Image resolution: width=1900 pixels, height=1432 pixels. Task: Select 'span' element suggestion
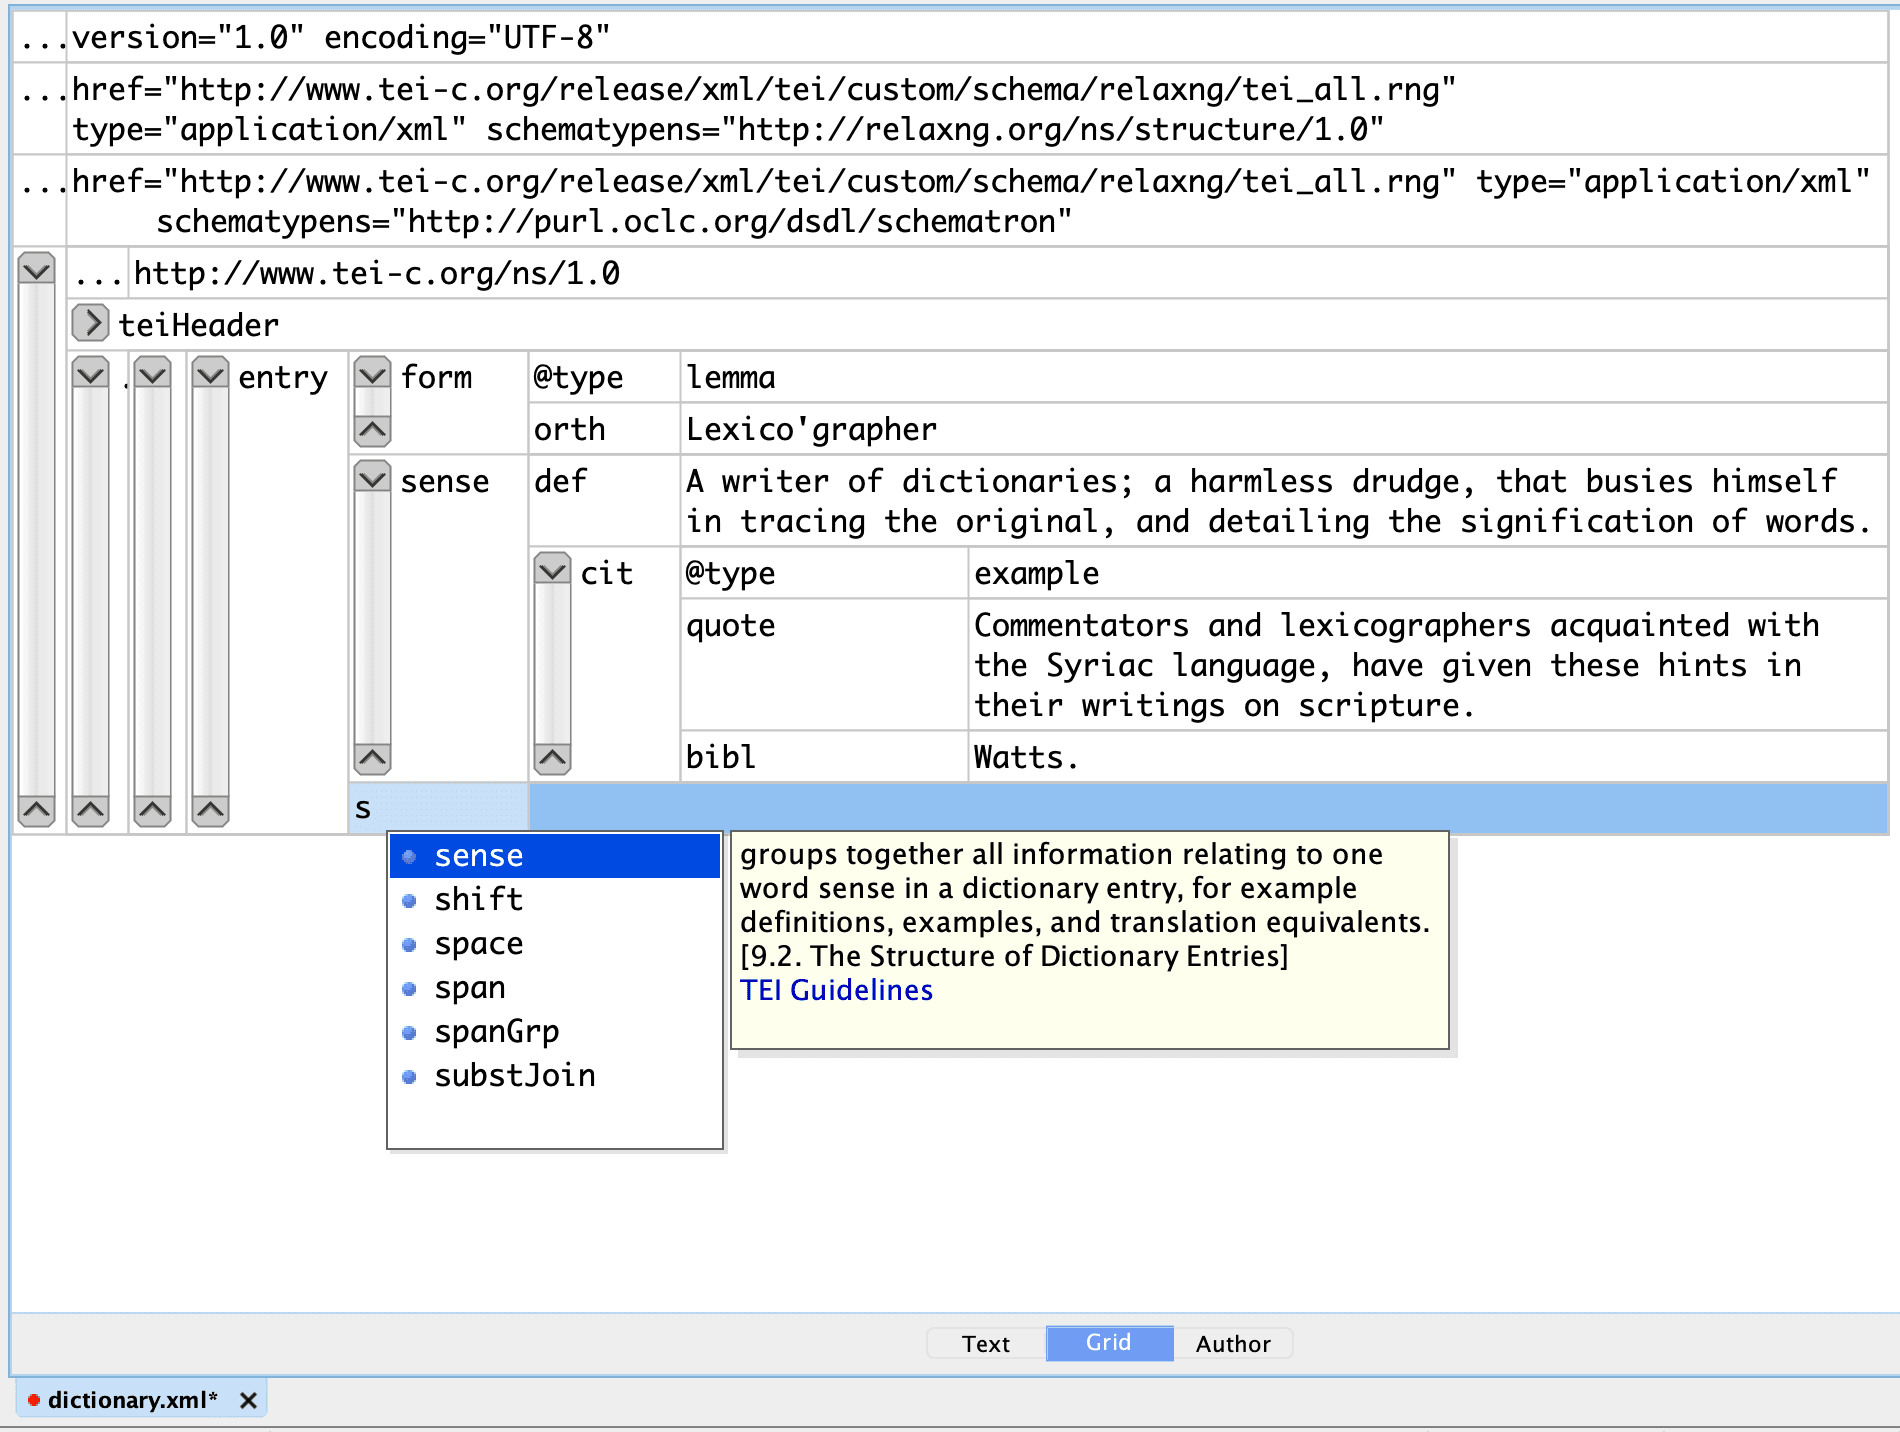pos(469,988)
